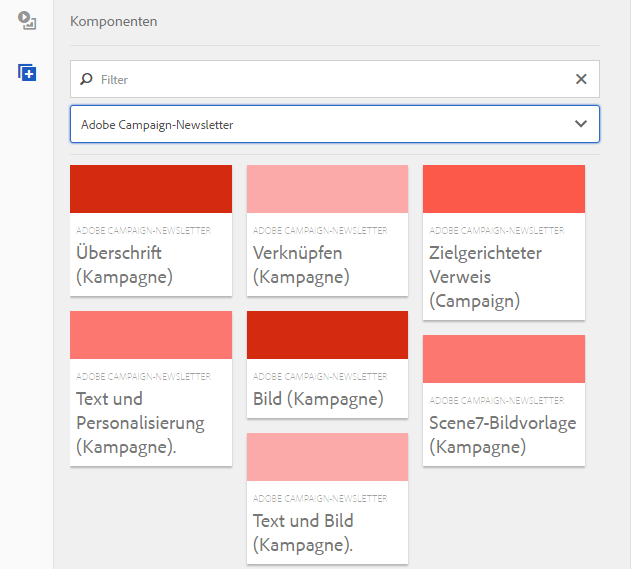
Task: Select the Components panel sidebar icon
Action: [27, 73]
